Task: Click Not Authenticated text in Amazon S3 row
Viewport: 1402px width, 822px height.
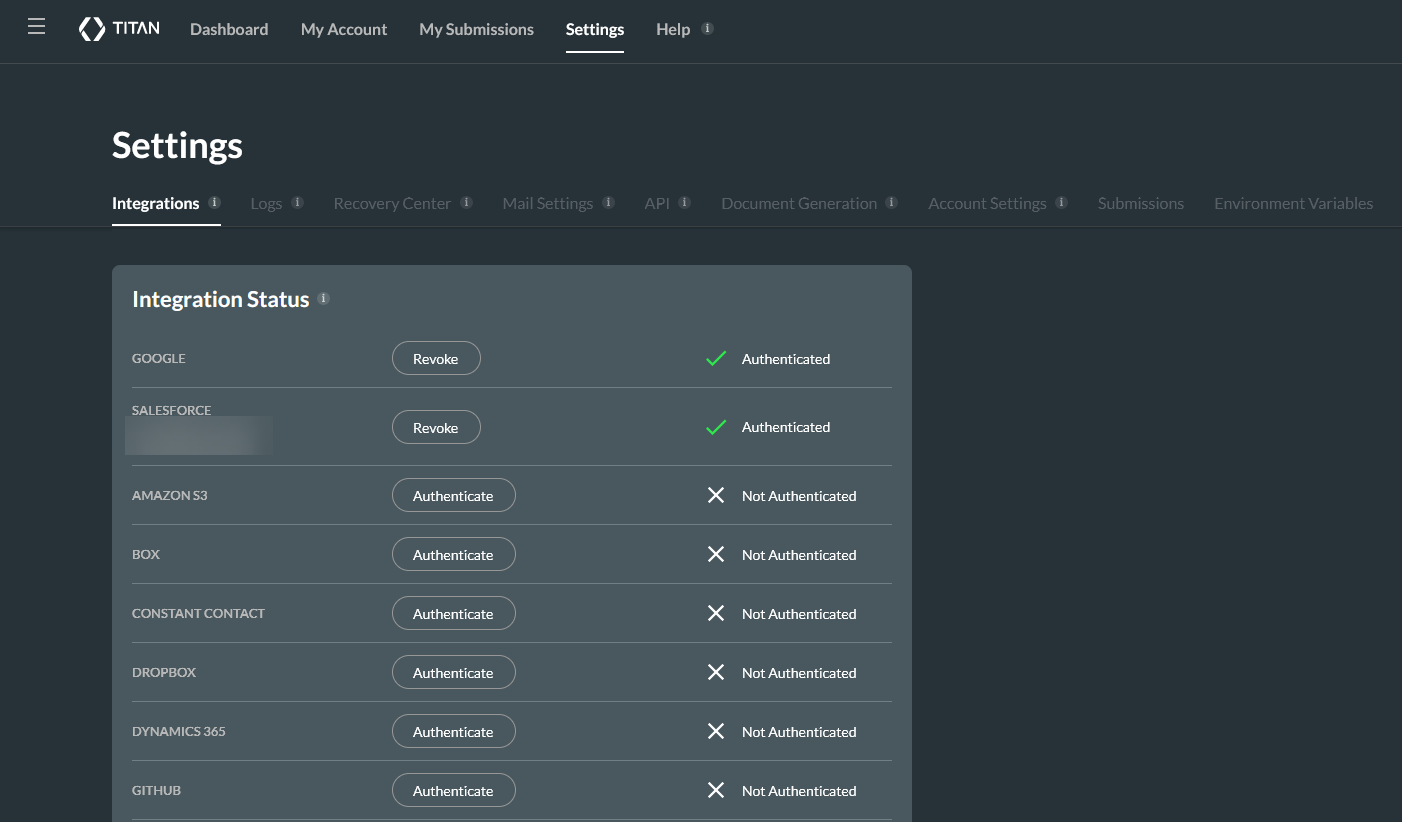Action: click(799, 495)
